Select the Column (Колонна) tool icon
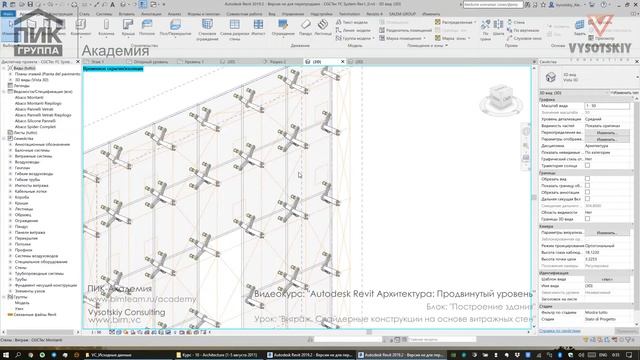Viewport: 640px width, 360px height. point(106,24)
